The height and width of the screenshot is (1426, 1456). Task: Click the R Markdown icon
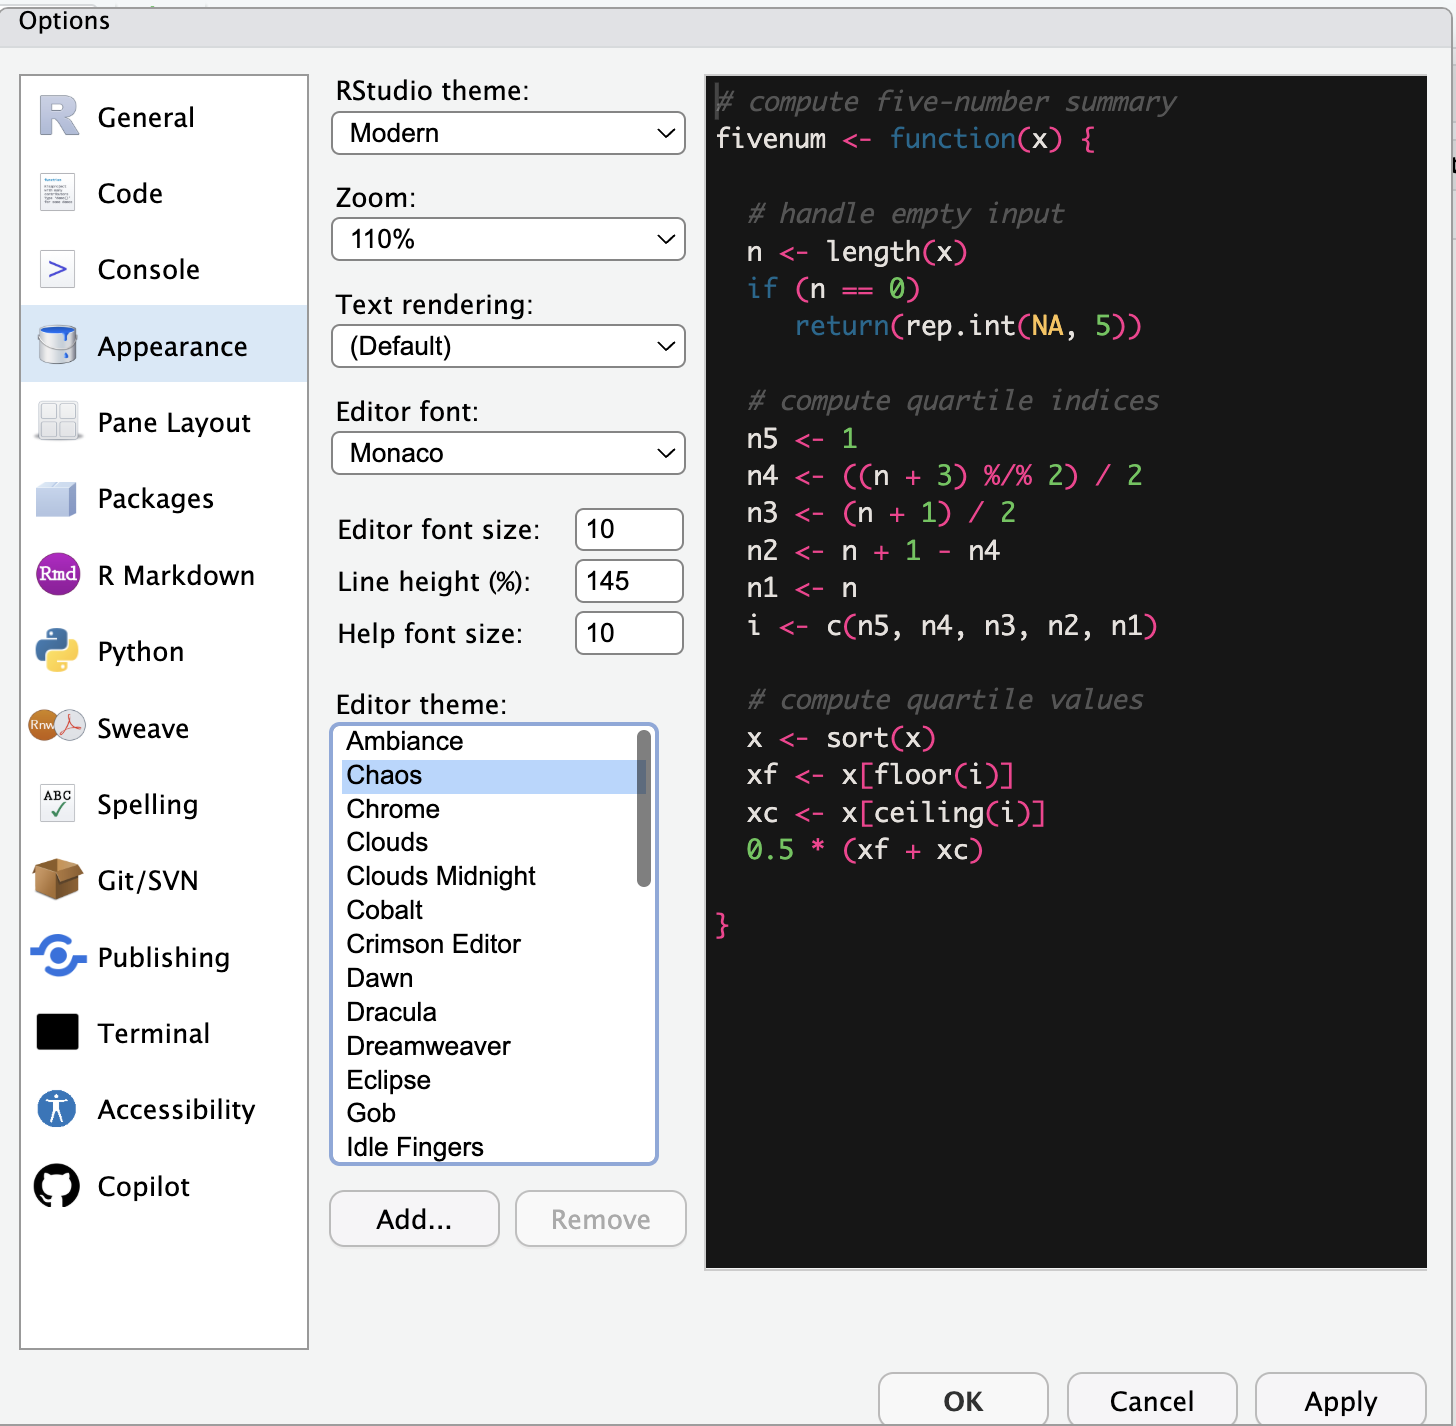[x=57, y=575]
